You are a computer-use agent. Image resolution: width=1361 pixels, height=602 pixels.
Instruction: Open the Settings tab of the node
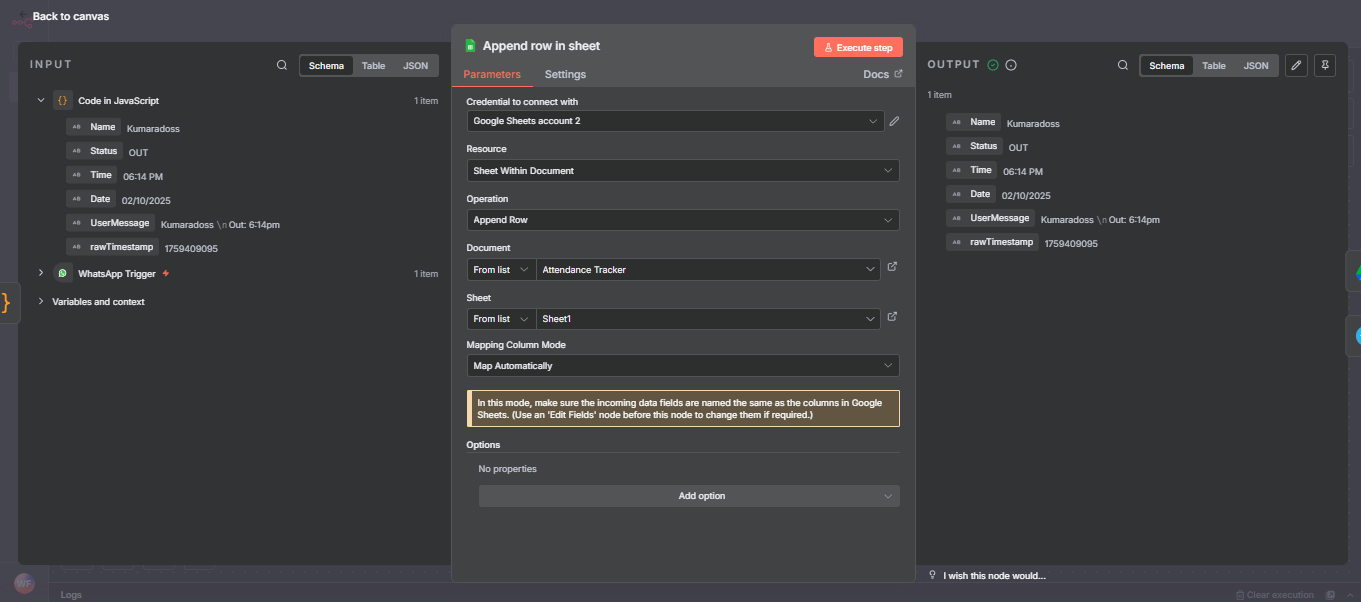(565, 74)
